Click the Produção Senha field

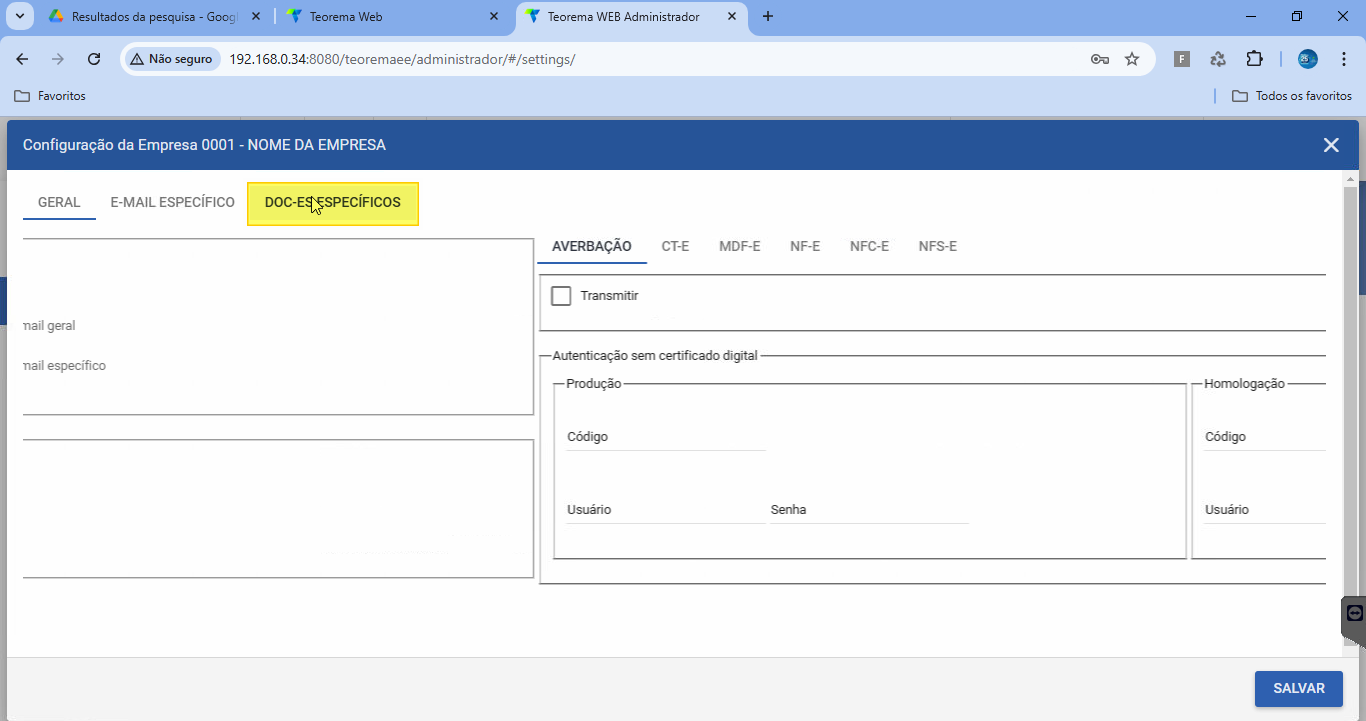click(869, 510)
